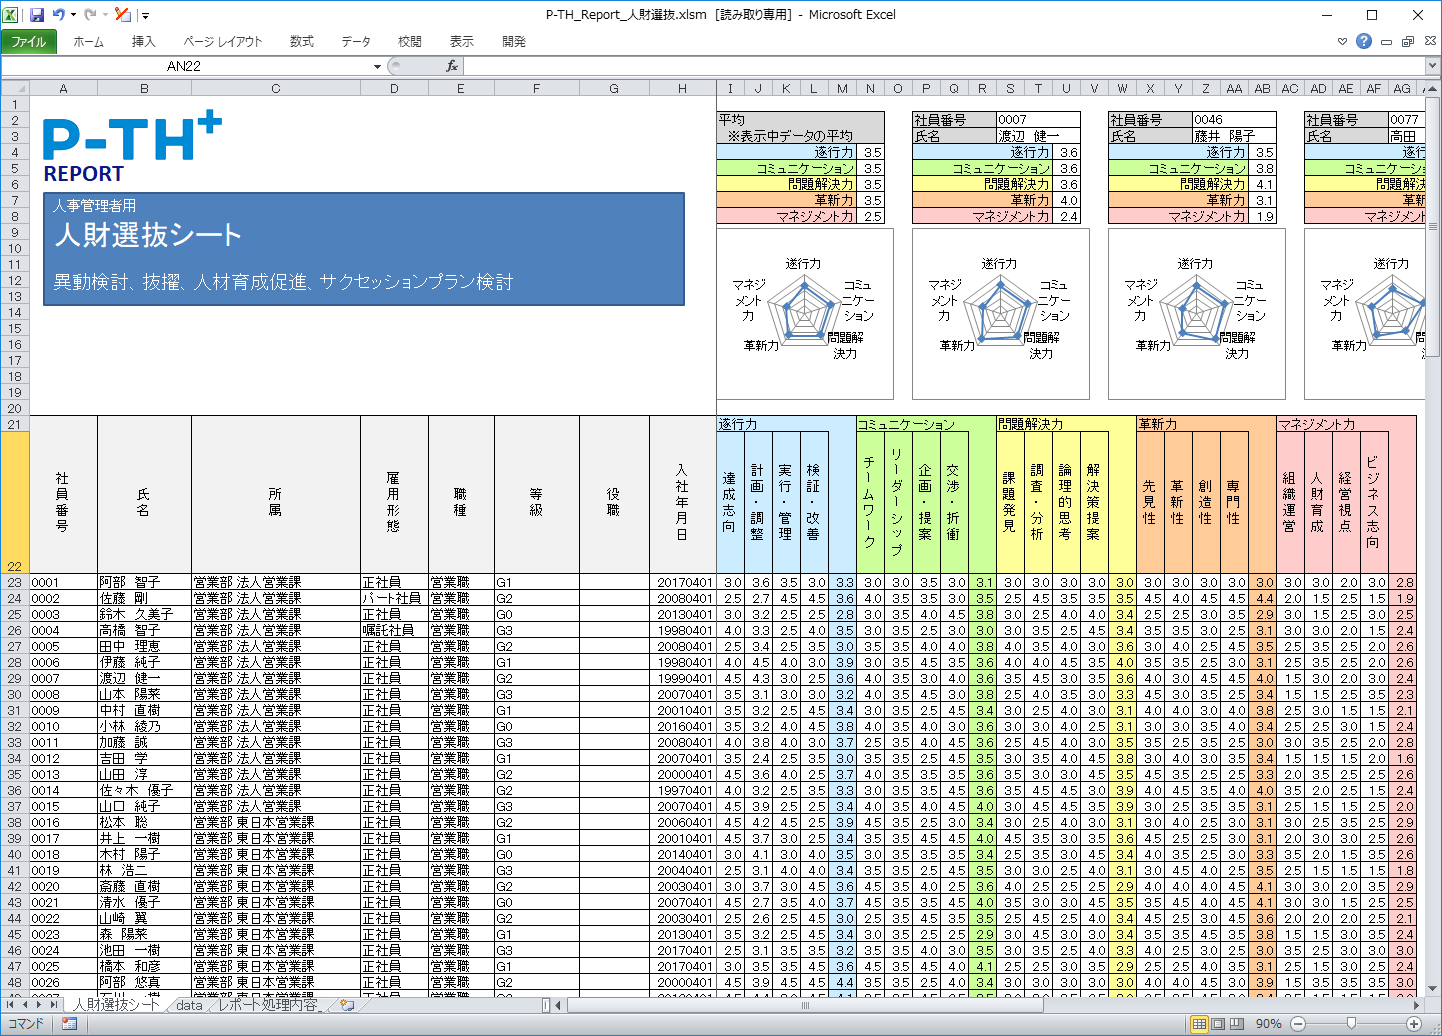This screenshot has width=1442, height=1036.
Task: Click the 90% zoom level indicator
Action: pos(1269,1024)
